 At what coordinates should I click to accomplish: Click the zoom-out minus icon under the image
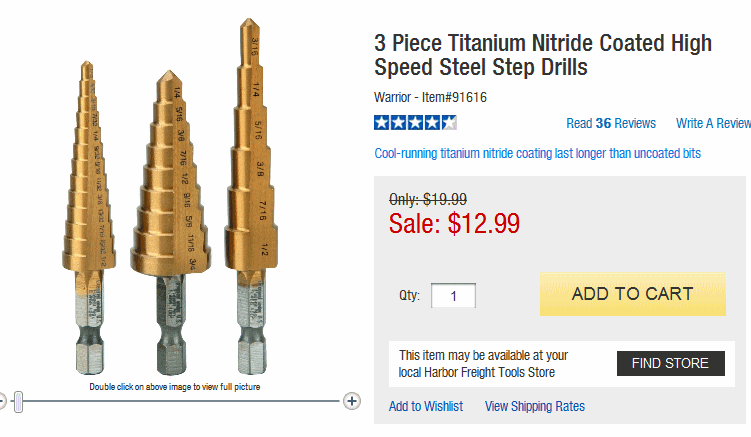[x=1, y=401]
